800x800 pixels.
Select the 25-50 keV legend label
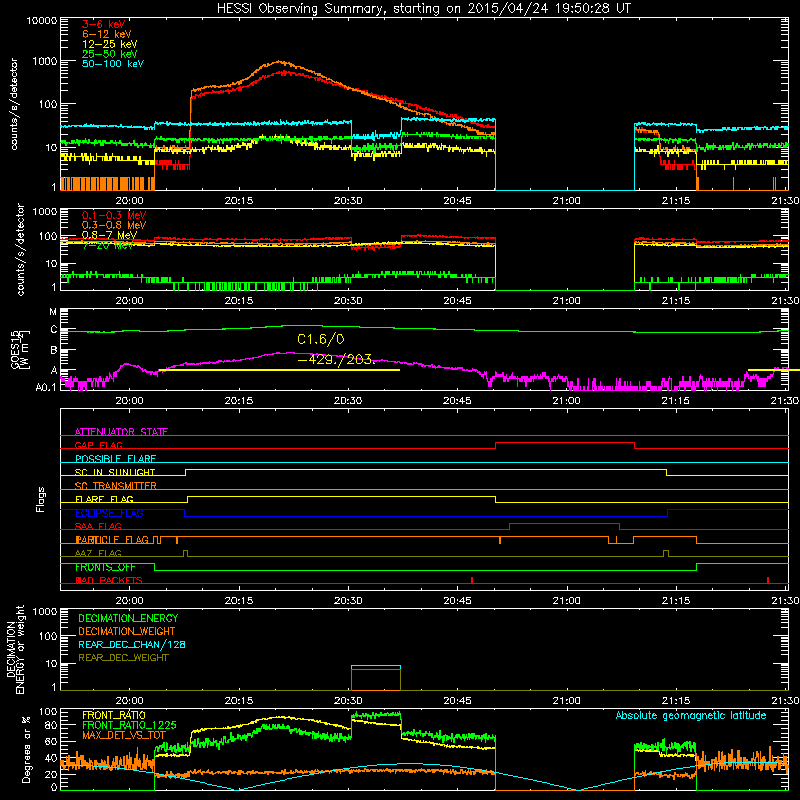tap(110, 54)
